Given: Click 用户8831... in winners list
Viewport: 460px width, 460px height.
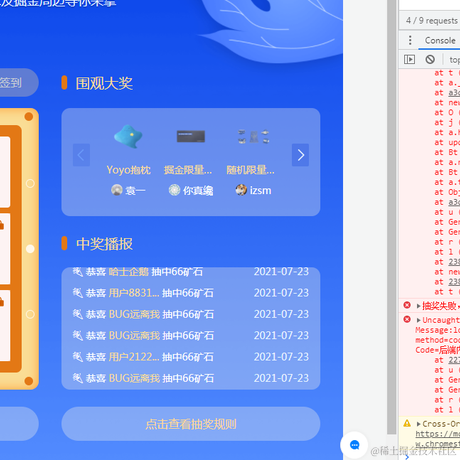Looking at the screenshot, I should (x=134, y=293).
